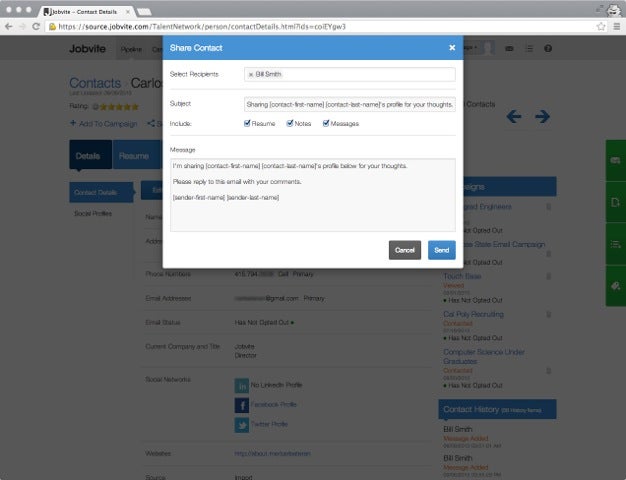This screenshot has height=480, width=626.
Task: Set the contact star rating
Action: pos(119,107)
